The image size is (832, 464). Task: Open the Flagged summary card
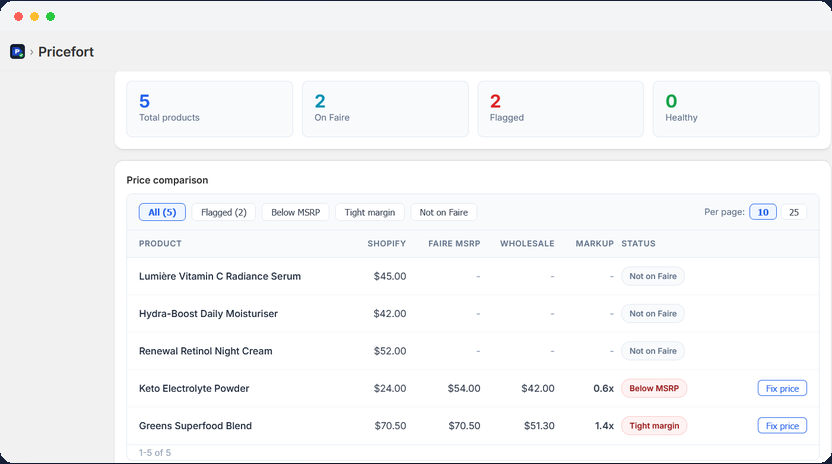(561, 109)
